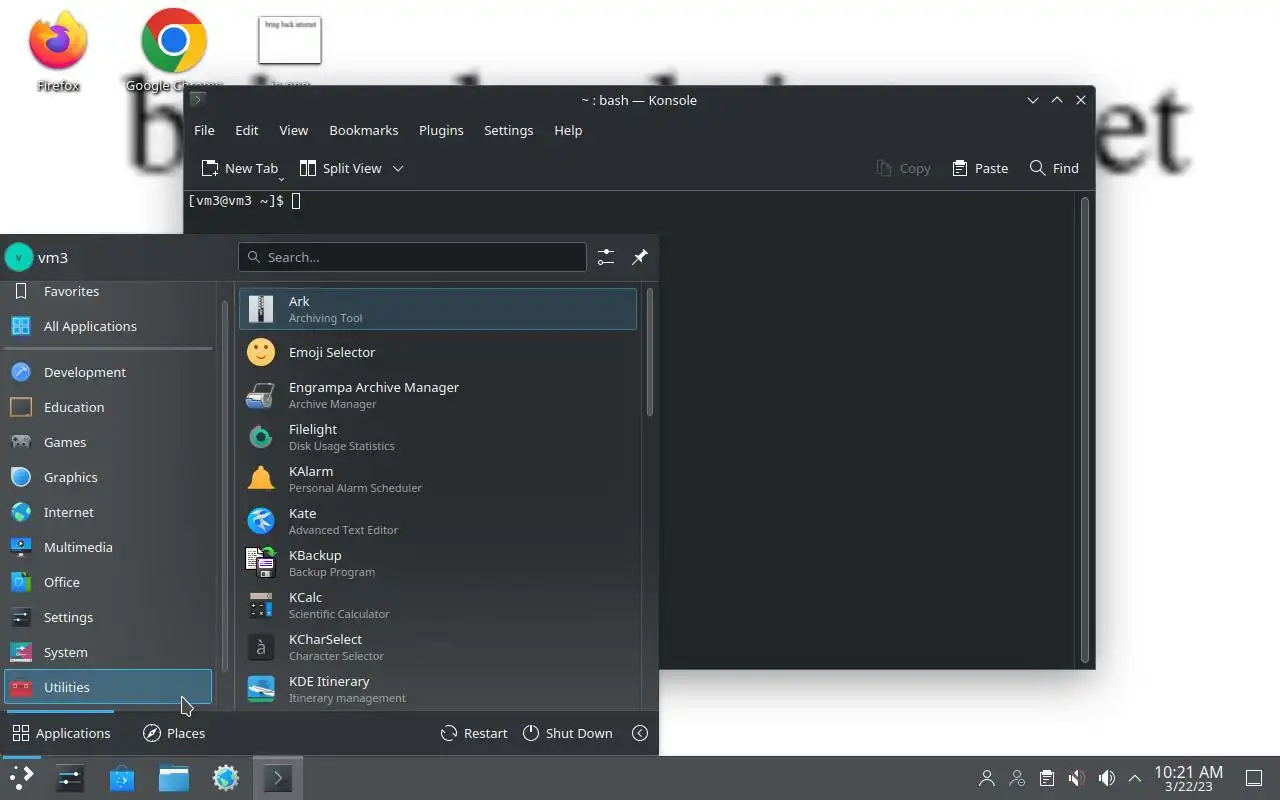Click the muted audio tray icon

coord(1076,778)
